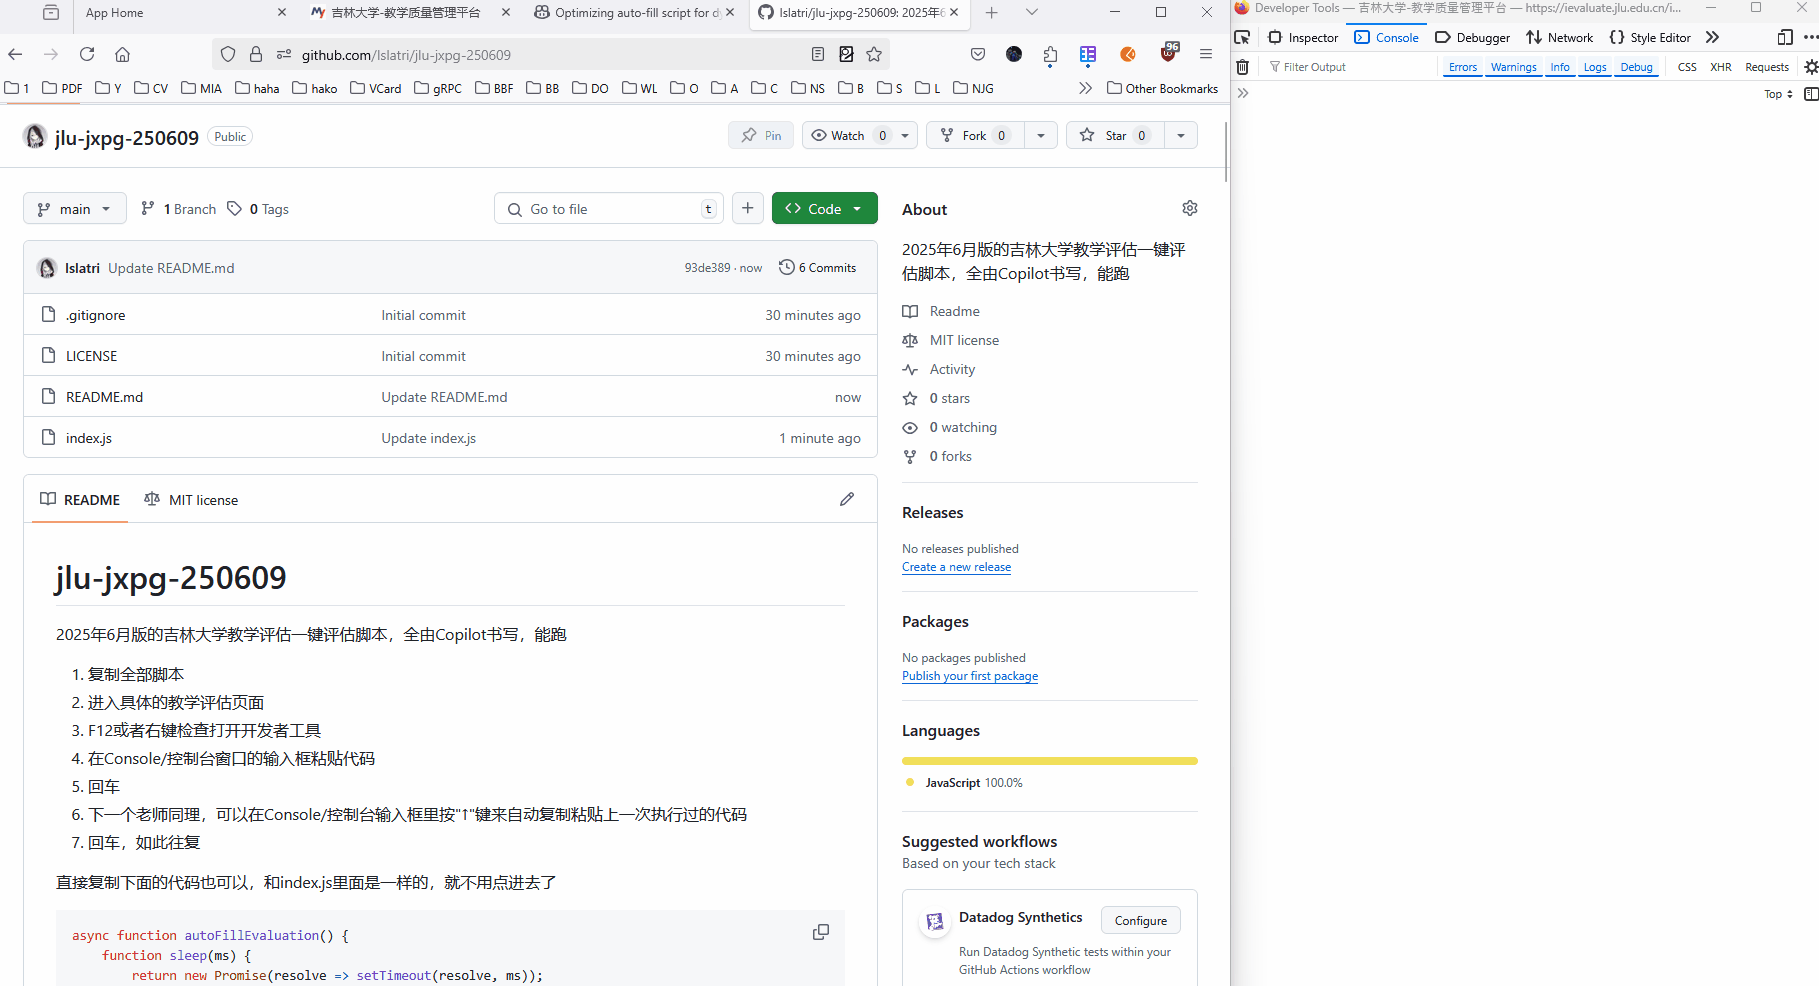This screenshot has height=986, width=1819.
Task: Switch to the Debugger tab in DevTools
Action: point(1472,37)
